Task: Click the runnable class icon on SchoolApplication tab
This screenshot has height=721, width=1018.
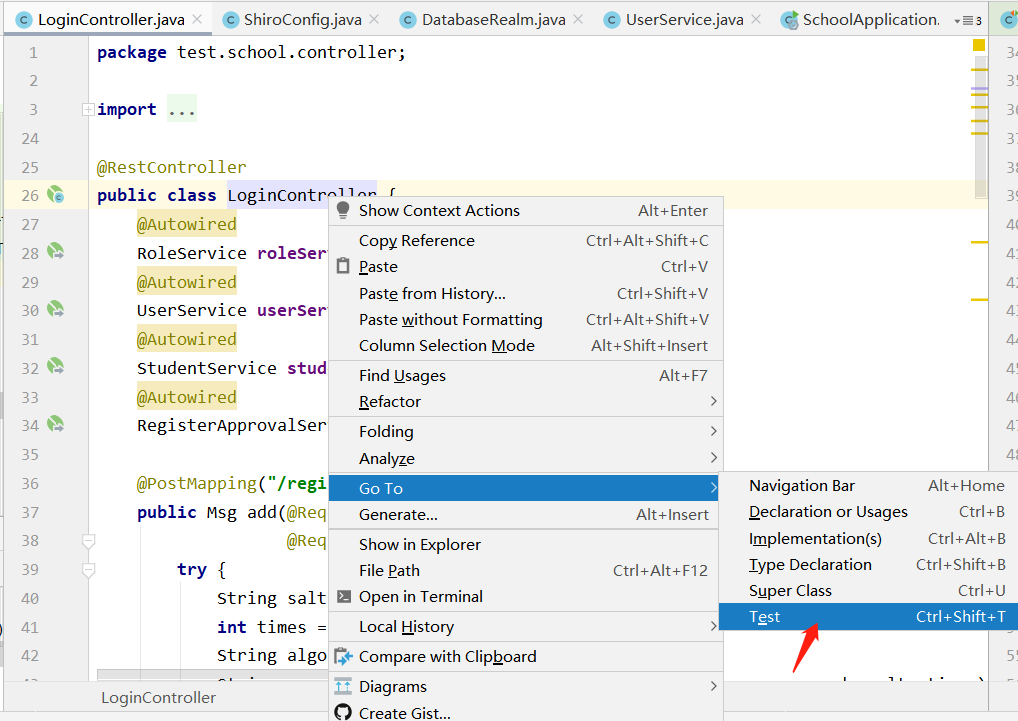Action: [x=789, y=21]
